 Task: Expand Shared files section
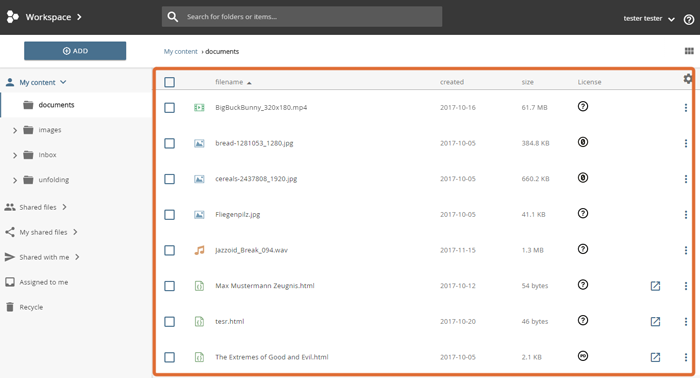pos(65,207)
